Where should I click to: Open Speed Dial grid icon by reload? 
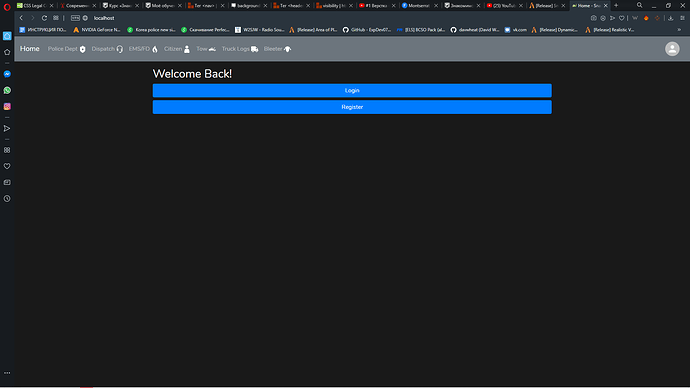click(56, 18)
